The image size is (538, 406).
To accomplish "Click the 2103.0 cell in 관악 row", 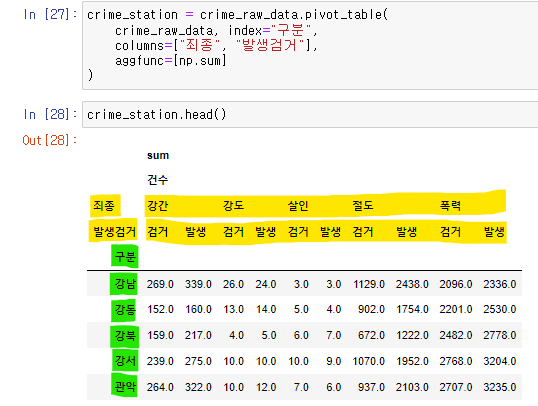I will point(412,387).
